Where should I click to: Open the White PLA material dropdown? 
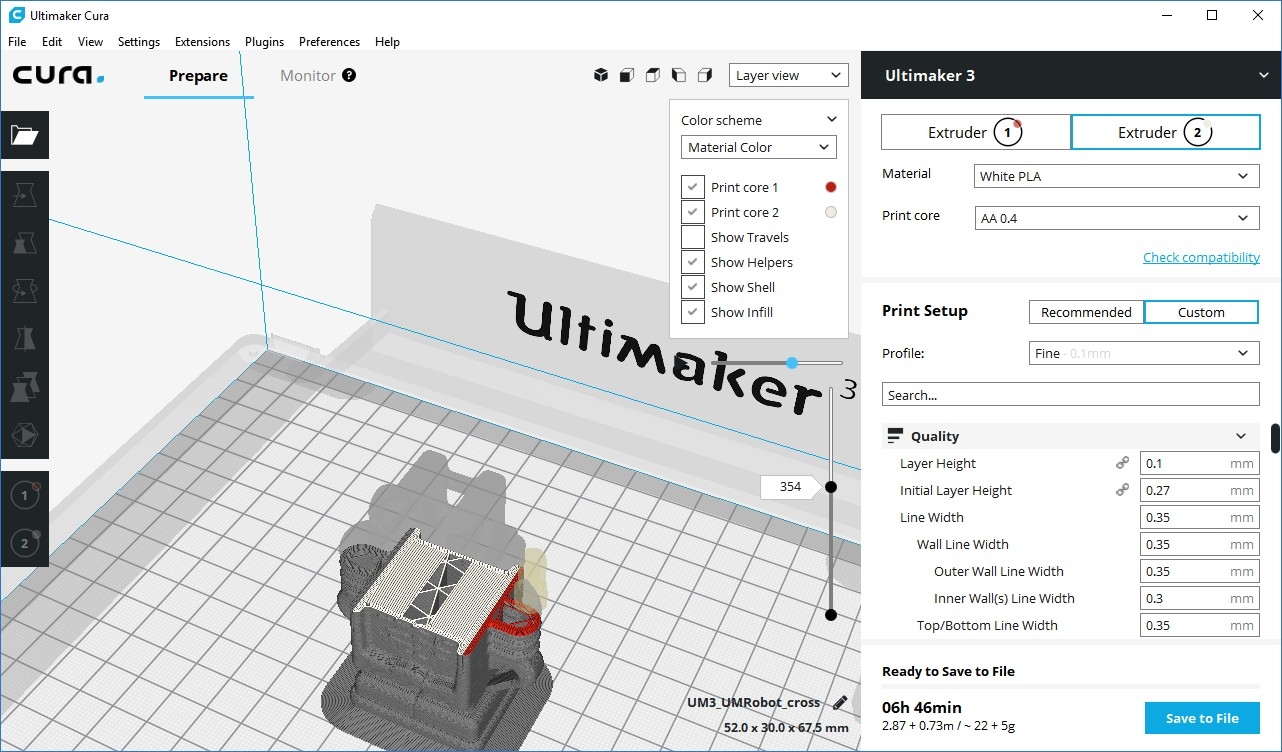click(x=1117, y=176)
